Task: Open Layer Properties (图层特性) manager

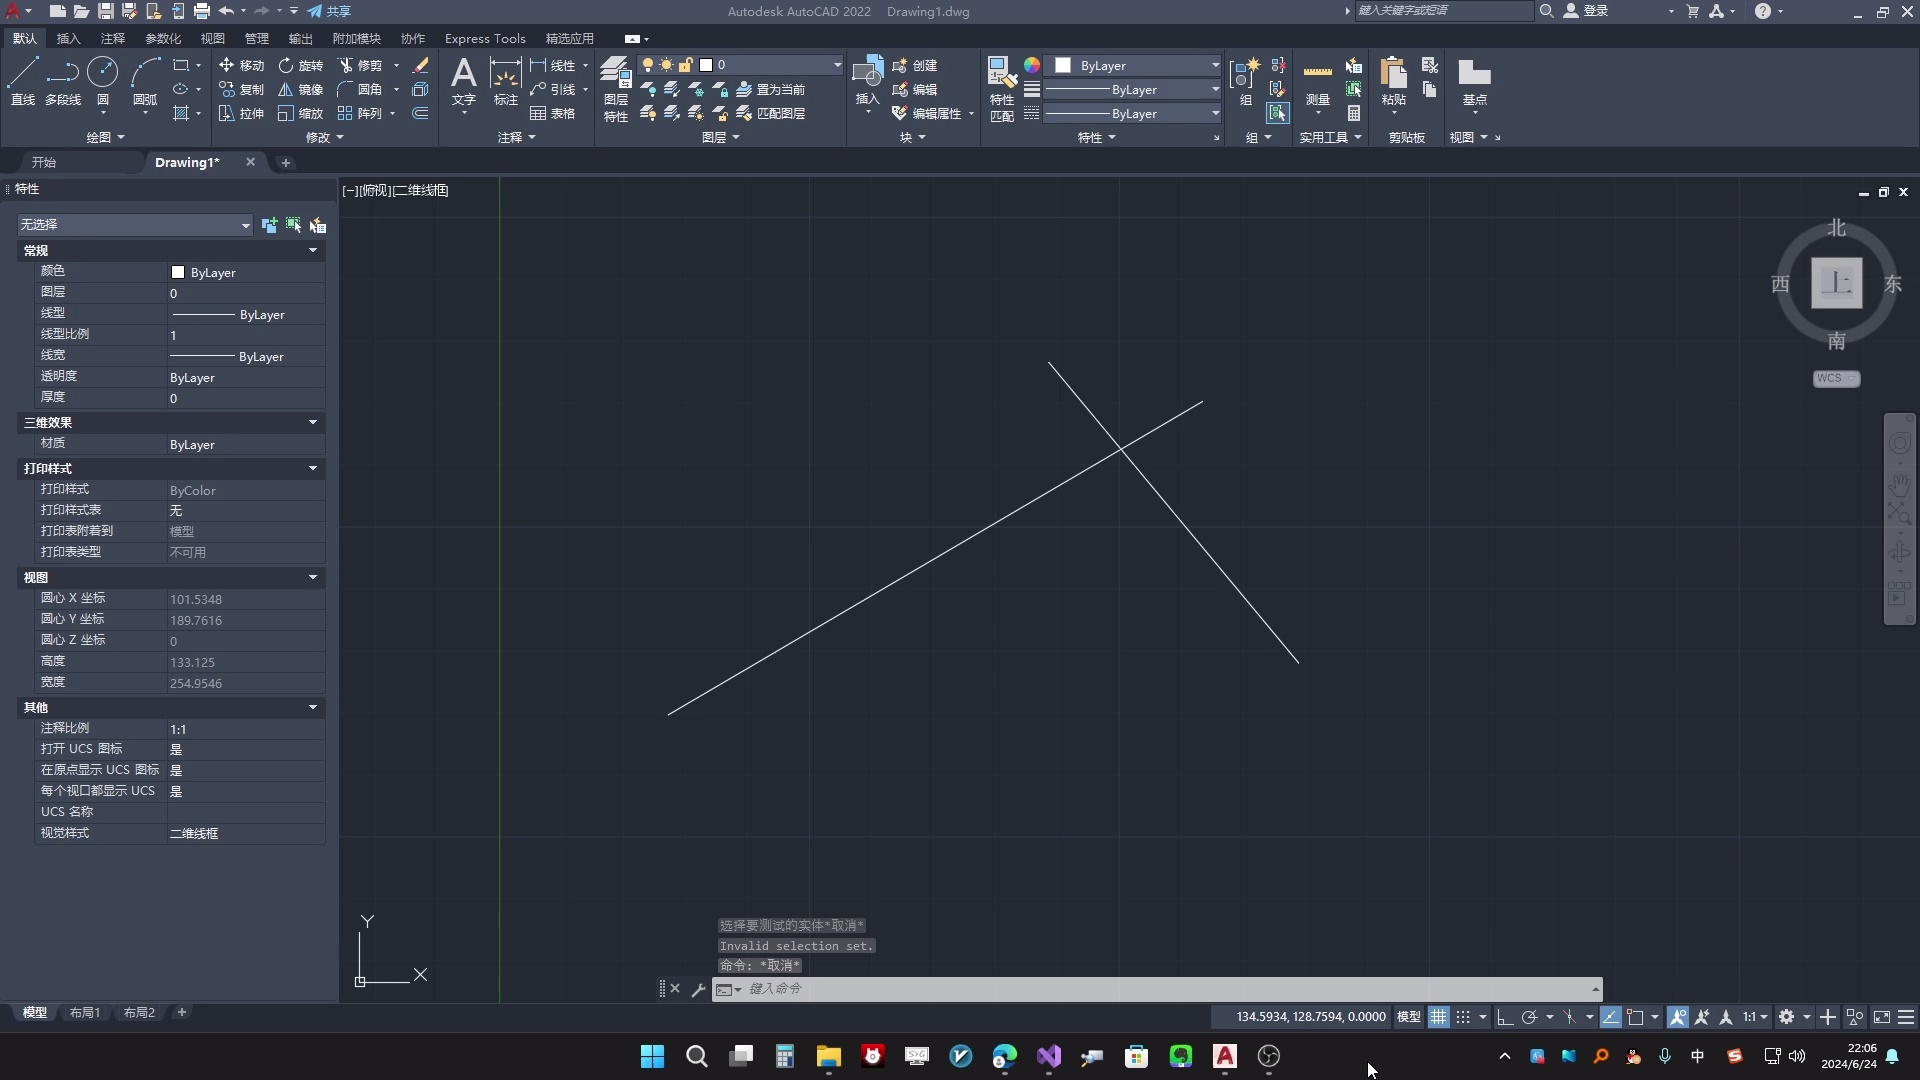Action: coord(615,74)
